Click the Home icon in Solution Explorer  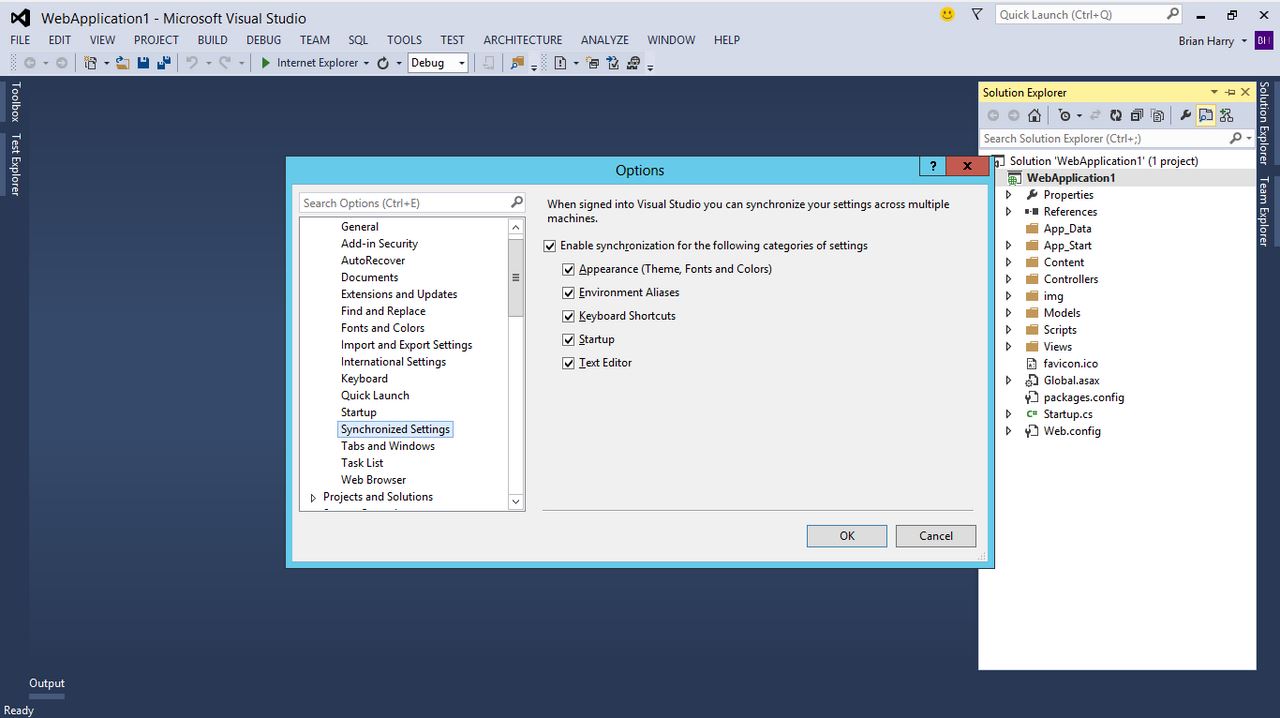coord(1035,116)
